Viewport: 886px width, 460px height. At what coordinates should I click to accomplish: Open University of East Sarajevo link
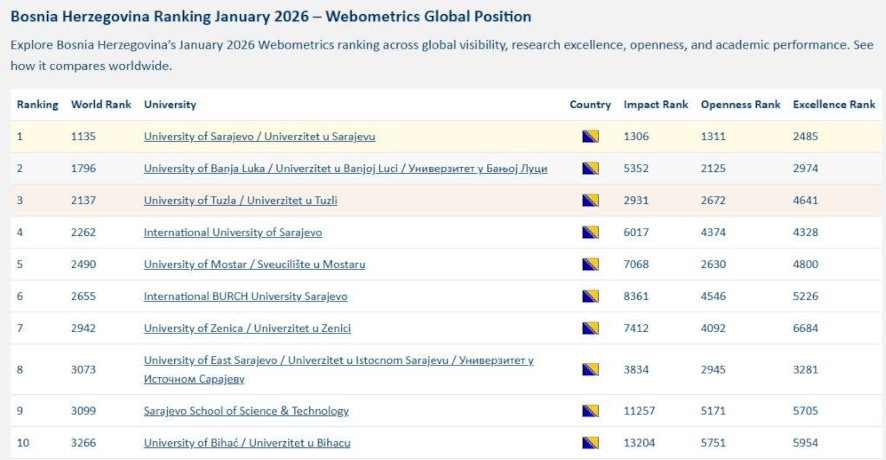point(338,361)
